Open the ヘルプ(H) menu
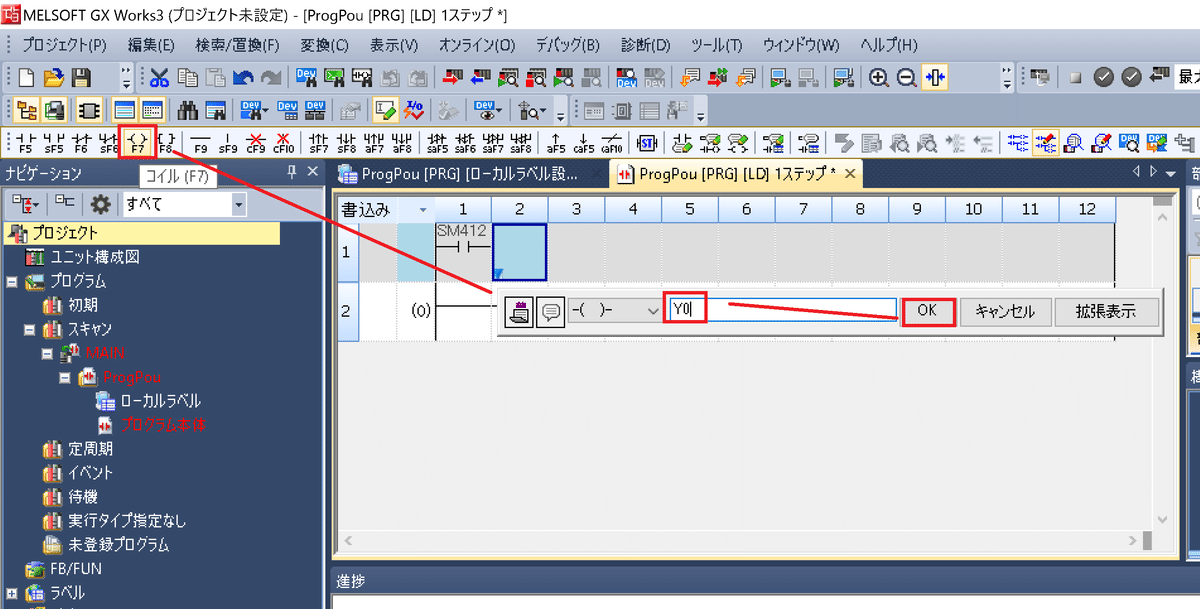Image resolution: width=1200 pixels, height=609 pixels. [x=889, y=45]
